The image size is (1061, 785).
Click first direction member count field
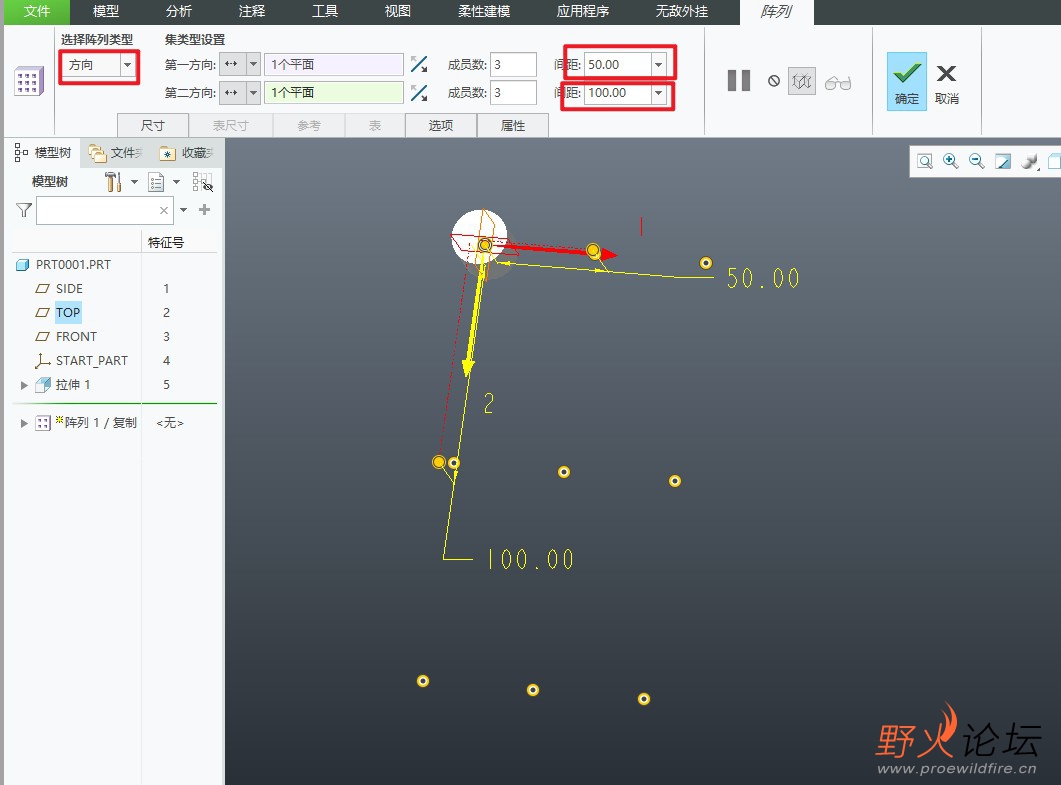click(513, 64)
